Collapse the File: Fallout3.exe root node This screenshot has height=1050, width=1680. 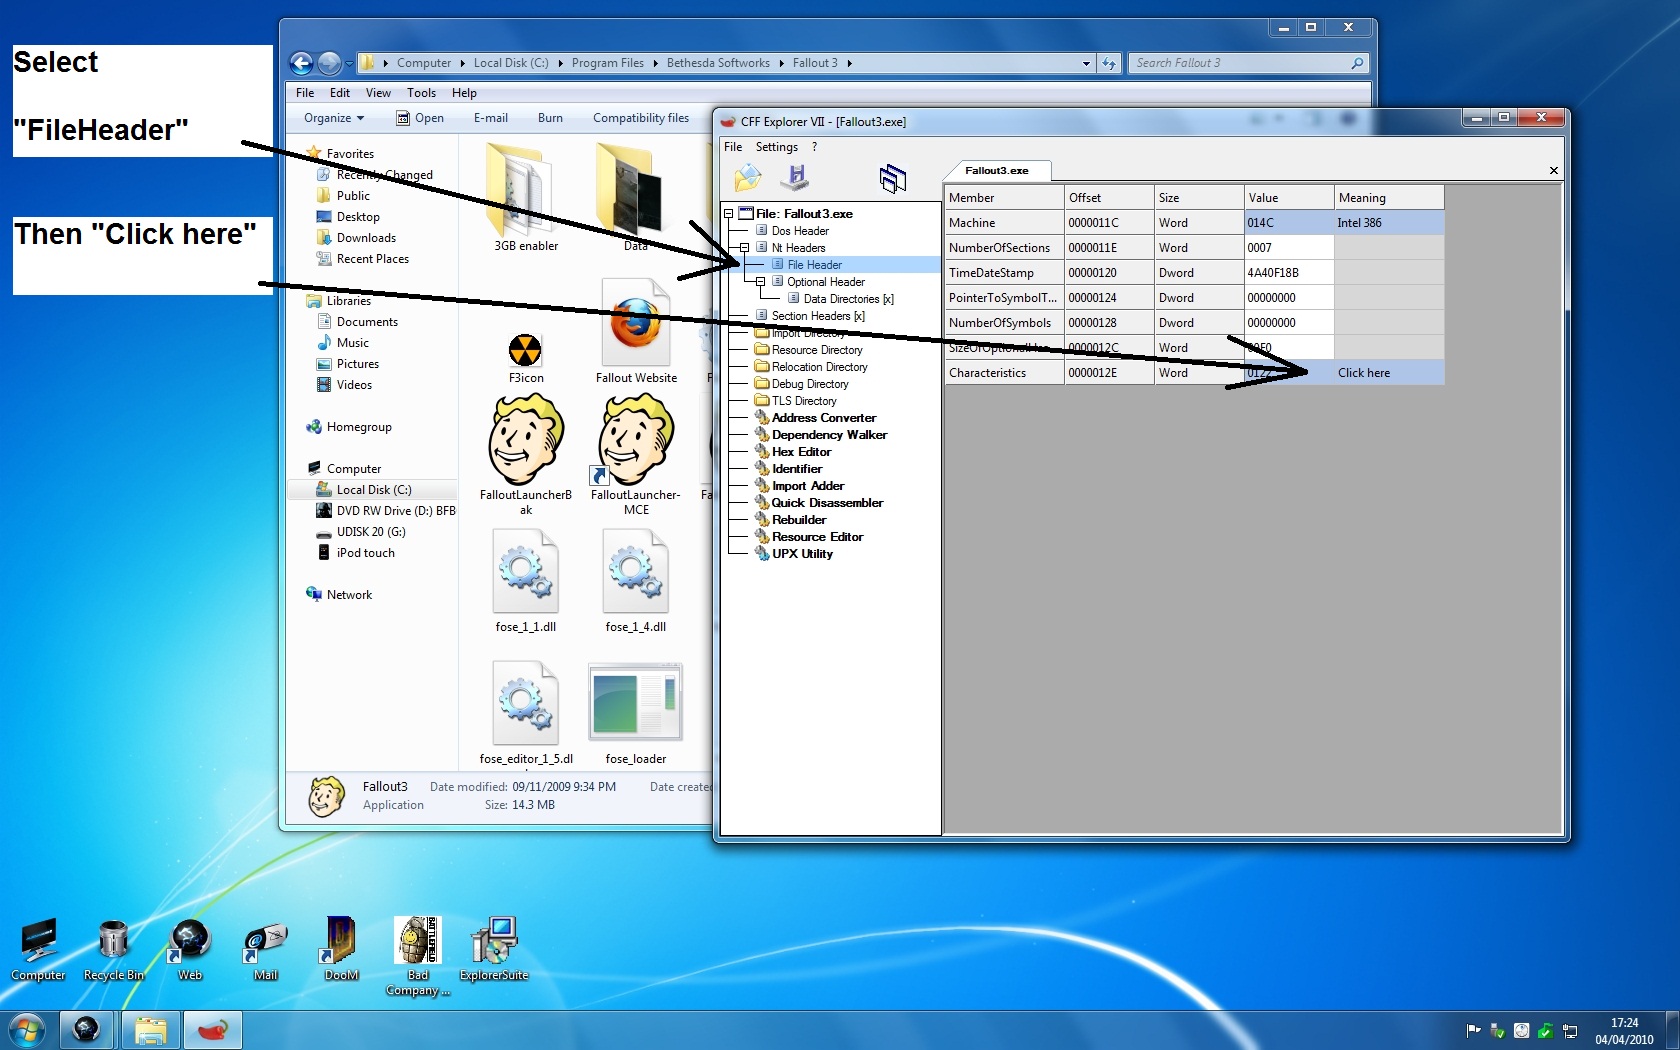tap(728, 214)
